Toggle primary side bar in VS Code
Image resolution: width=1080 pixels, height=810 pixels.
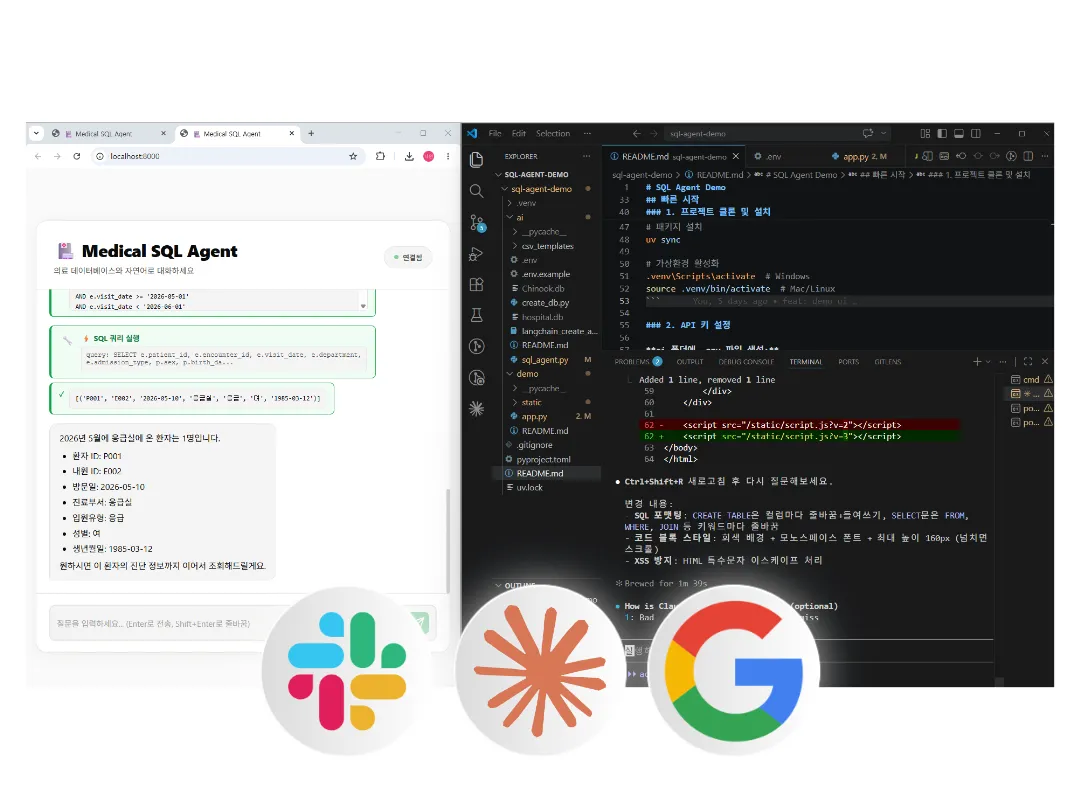[942, 133]
